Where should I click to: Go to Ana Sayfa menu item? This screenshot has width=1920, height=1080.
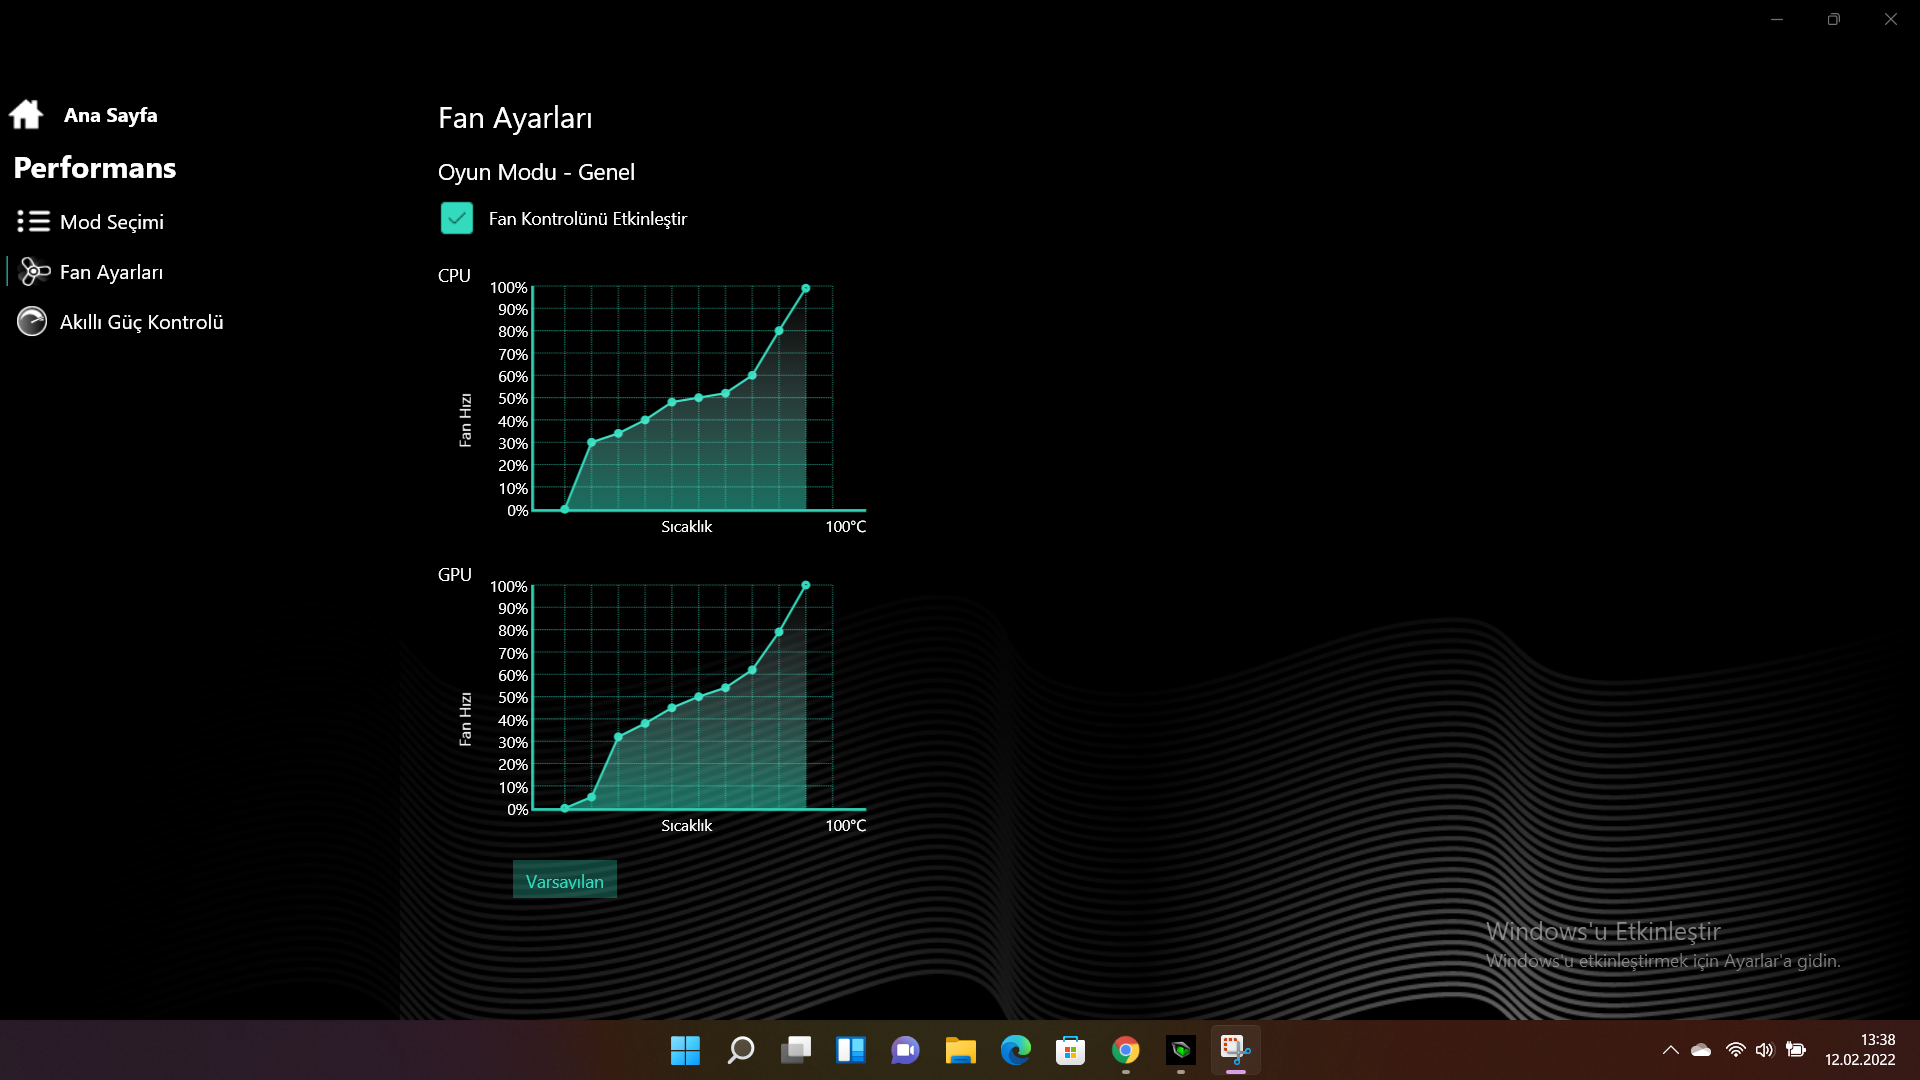coord(110,115)
